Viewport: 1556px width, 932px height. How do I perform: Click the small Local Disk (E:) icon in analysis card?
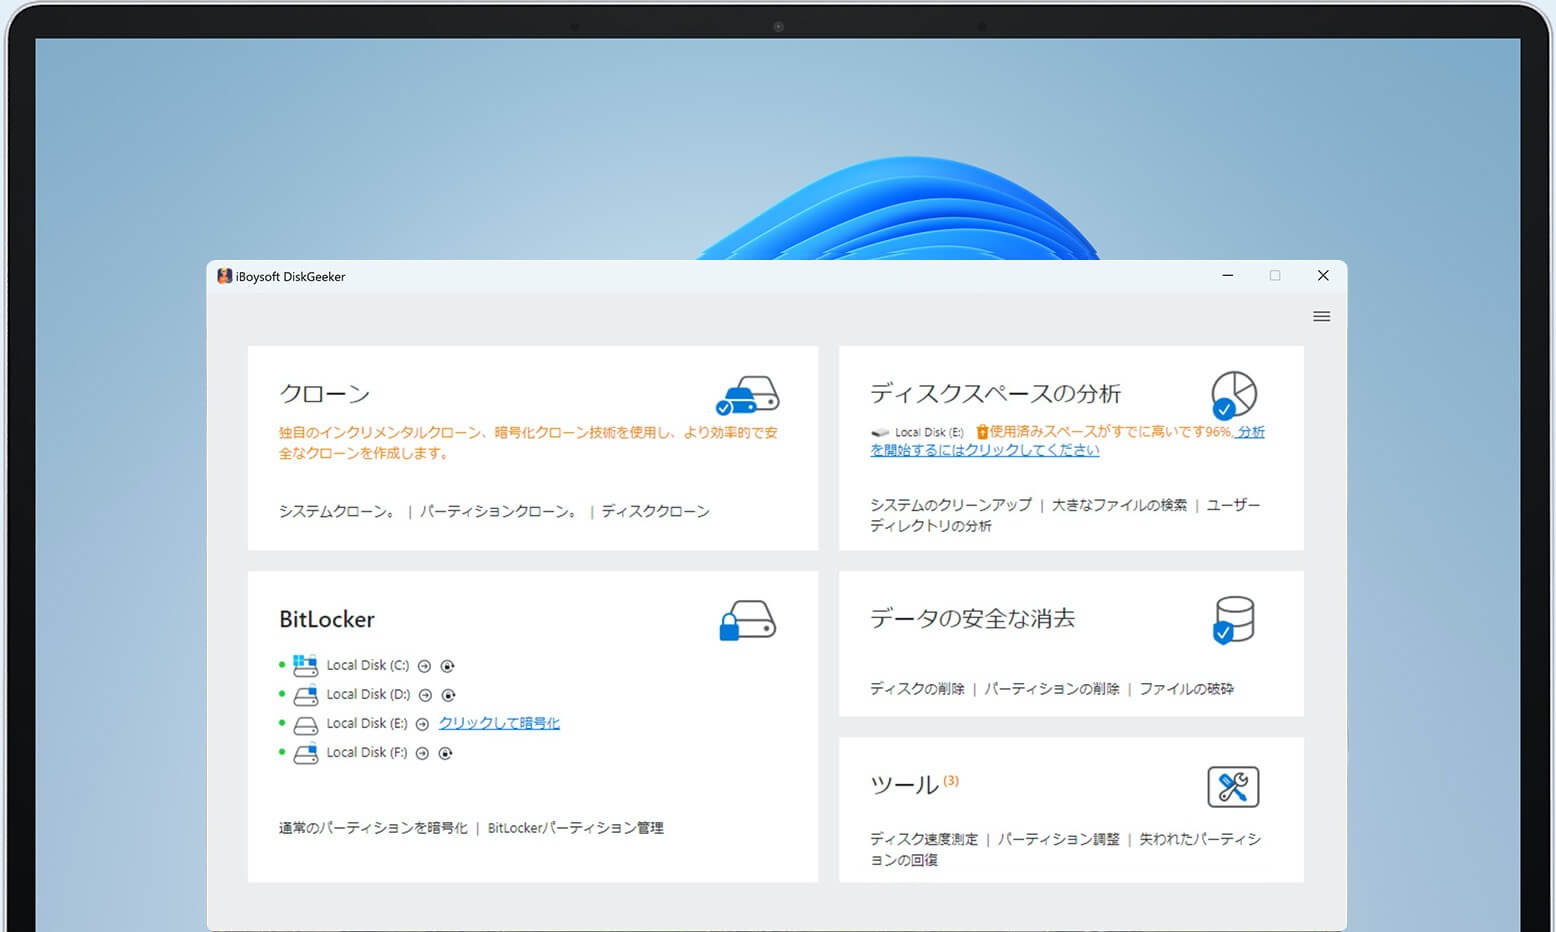coord(880,433)
